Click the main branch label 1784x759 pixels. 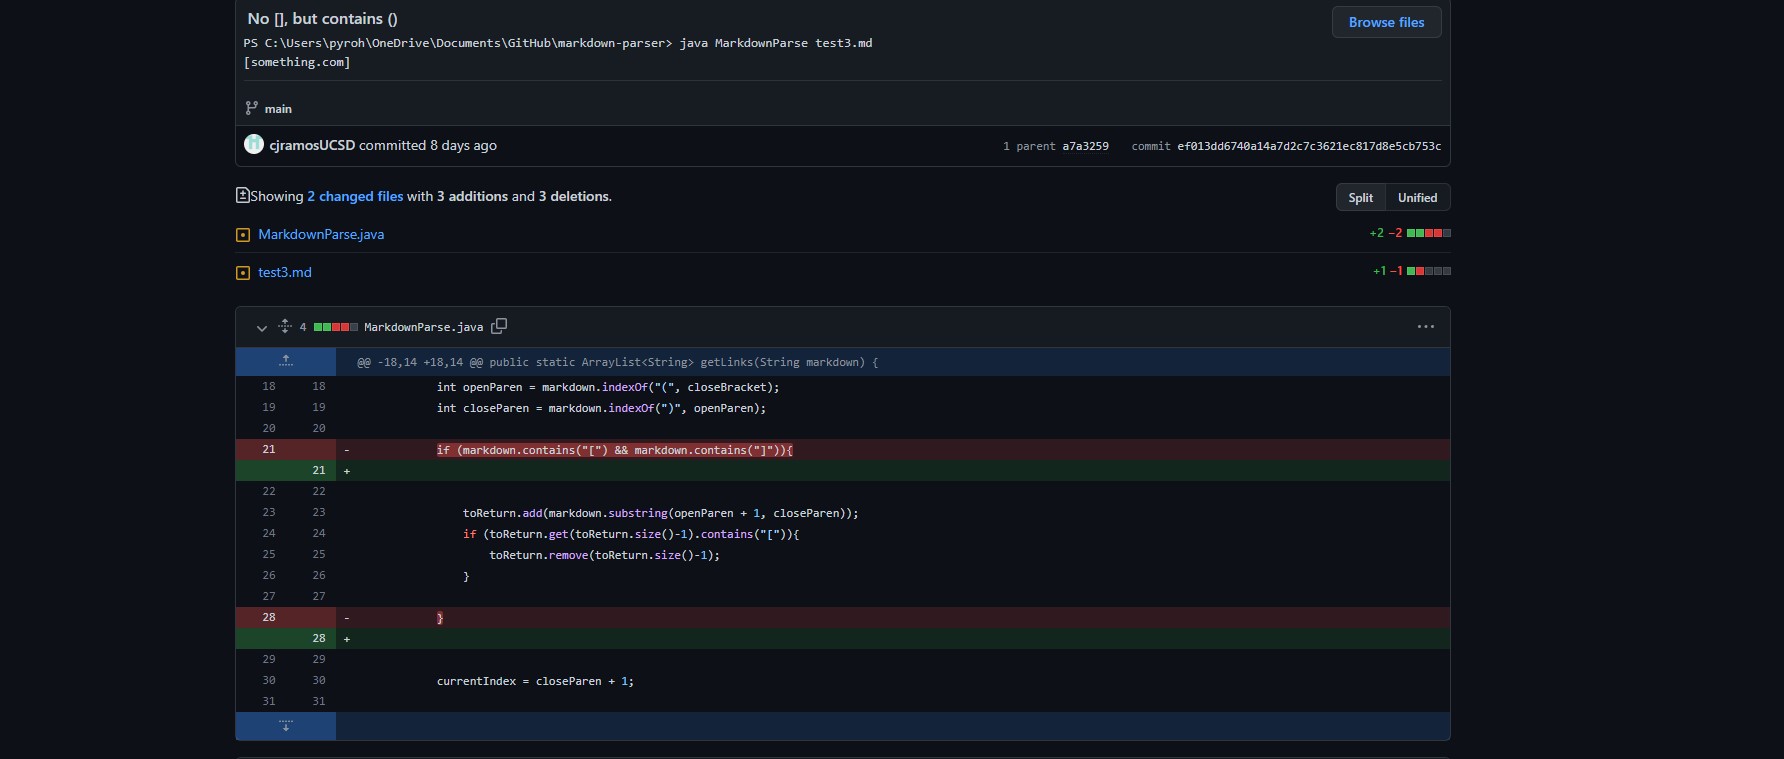click(x=278, y=108)
